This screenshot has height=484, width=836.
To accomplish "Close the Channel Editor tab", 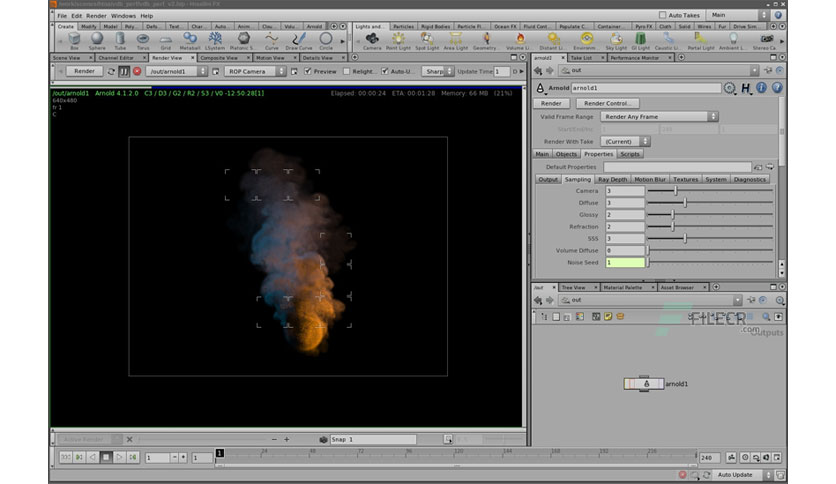I will click(144, 58).
